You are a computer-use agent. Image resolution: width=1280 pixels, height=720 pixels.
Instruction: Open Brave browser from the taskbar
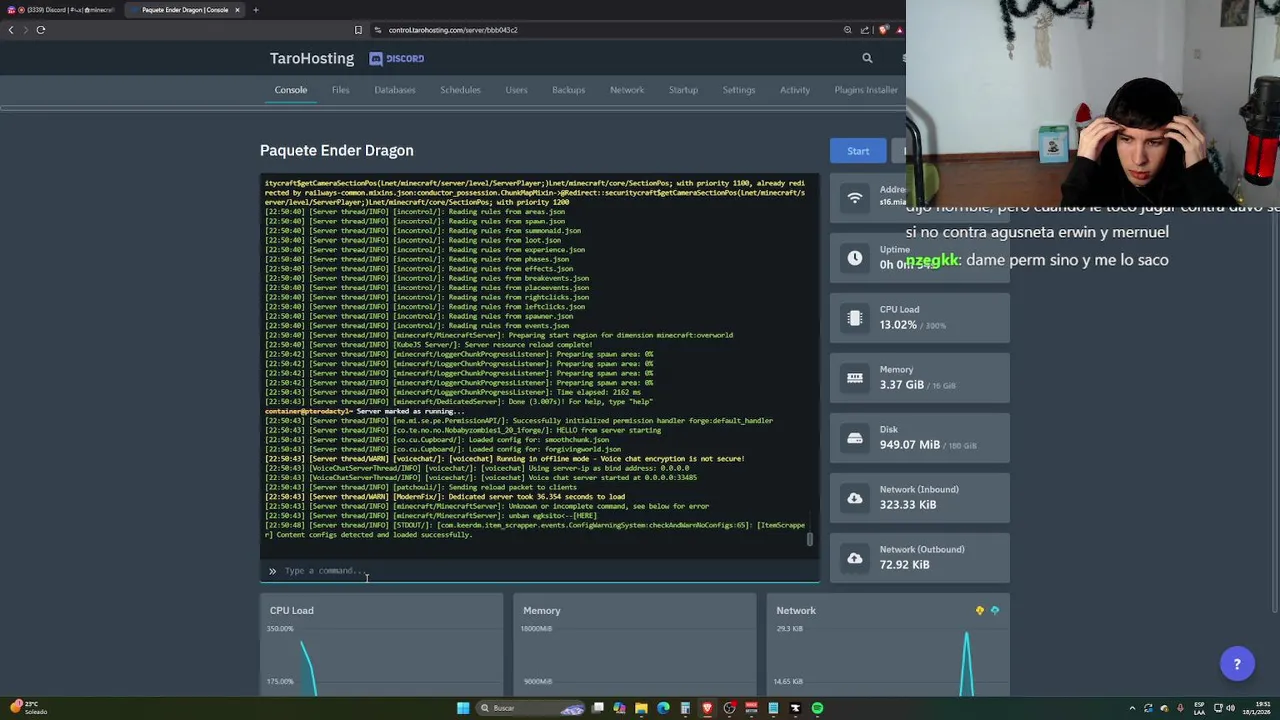pyautogui.click(x=707, y=708)
